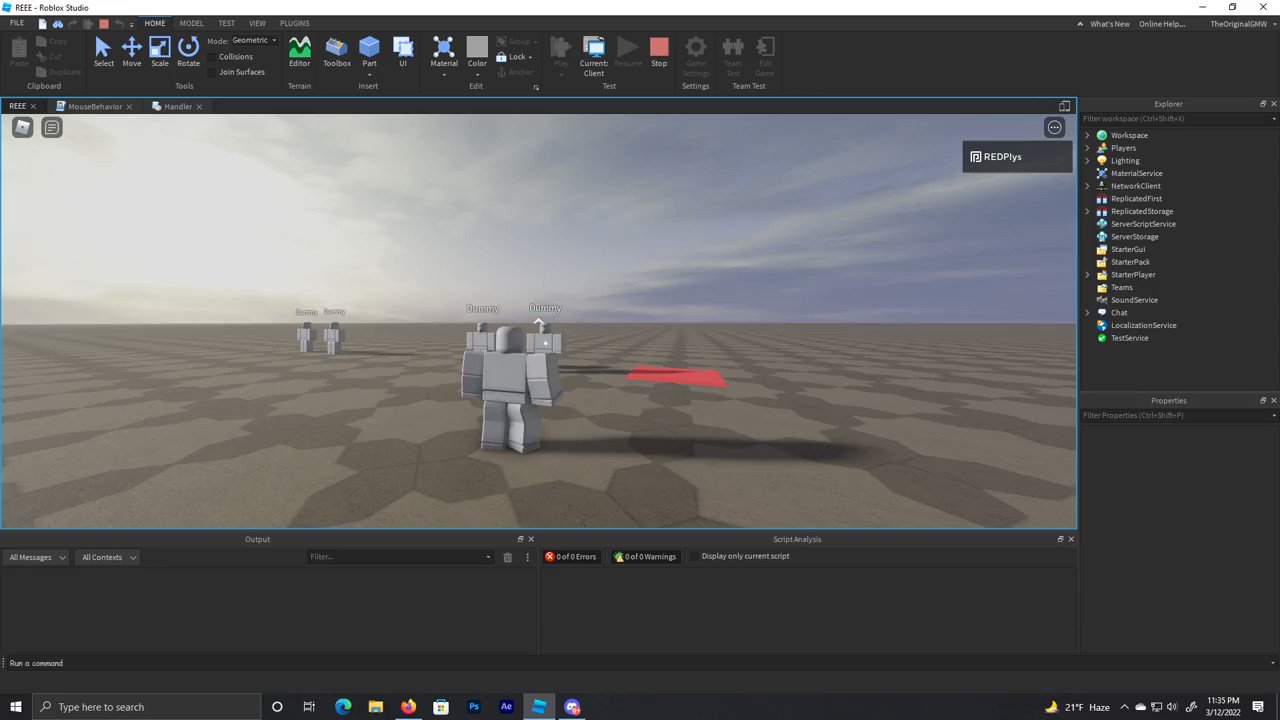This screenshot has height=720, width=1280.
Task: Activate the Select tool
Action: point(103,50)
